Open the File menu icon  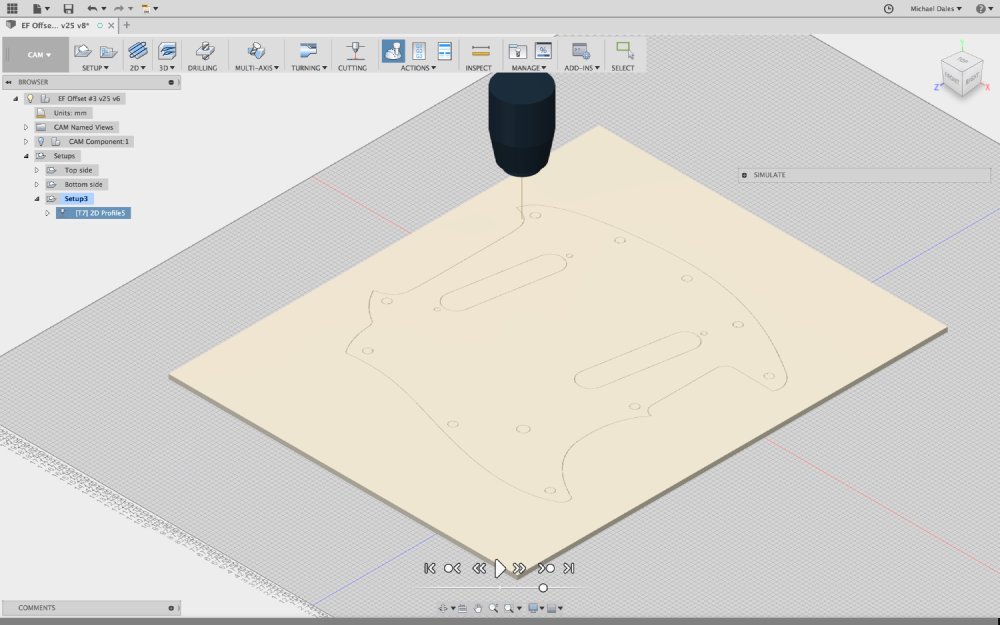coord(40,8)
